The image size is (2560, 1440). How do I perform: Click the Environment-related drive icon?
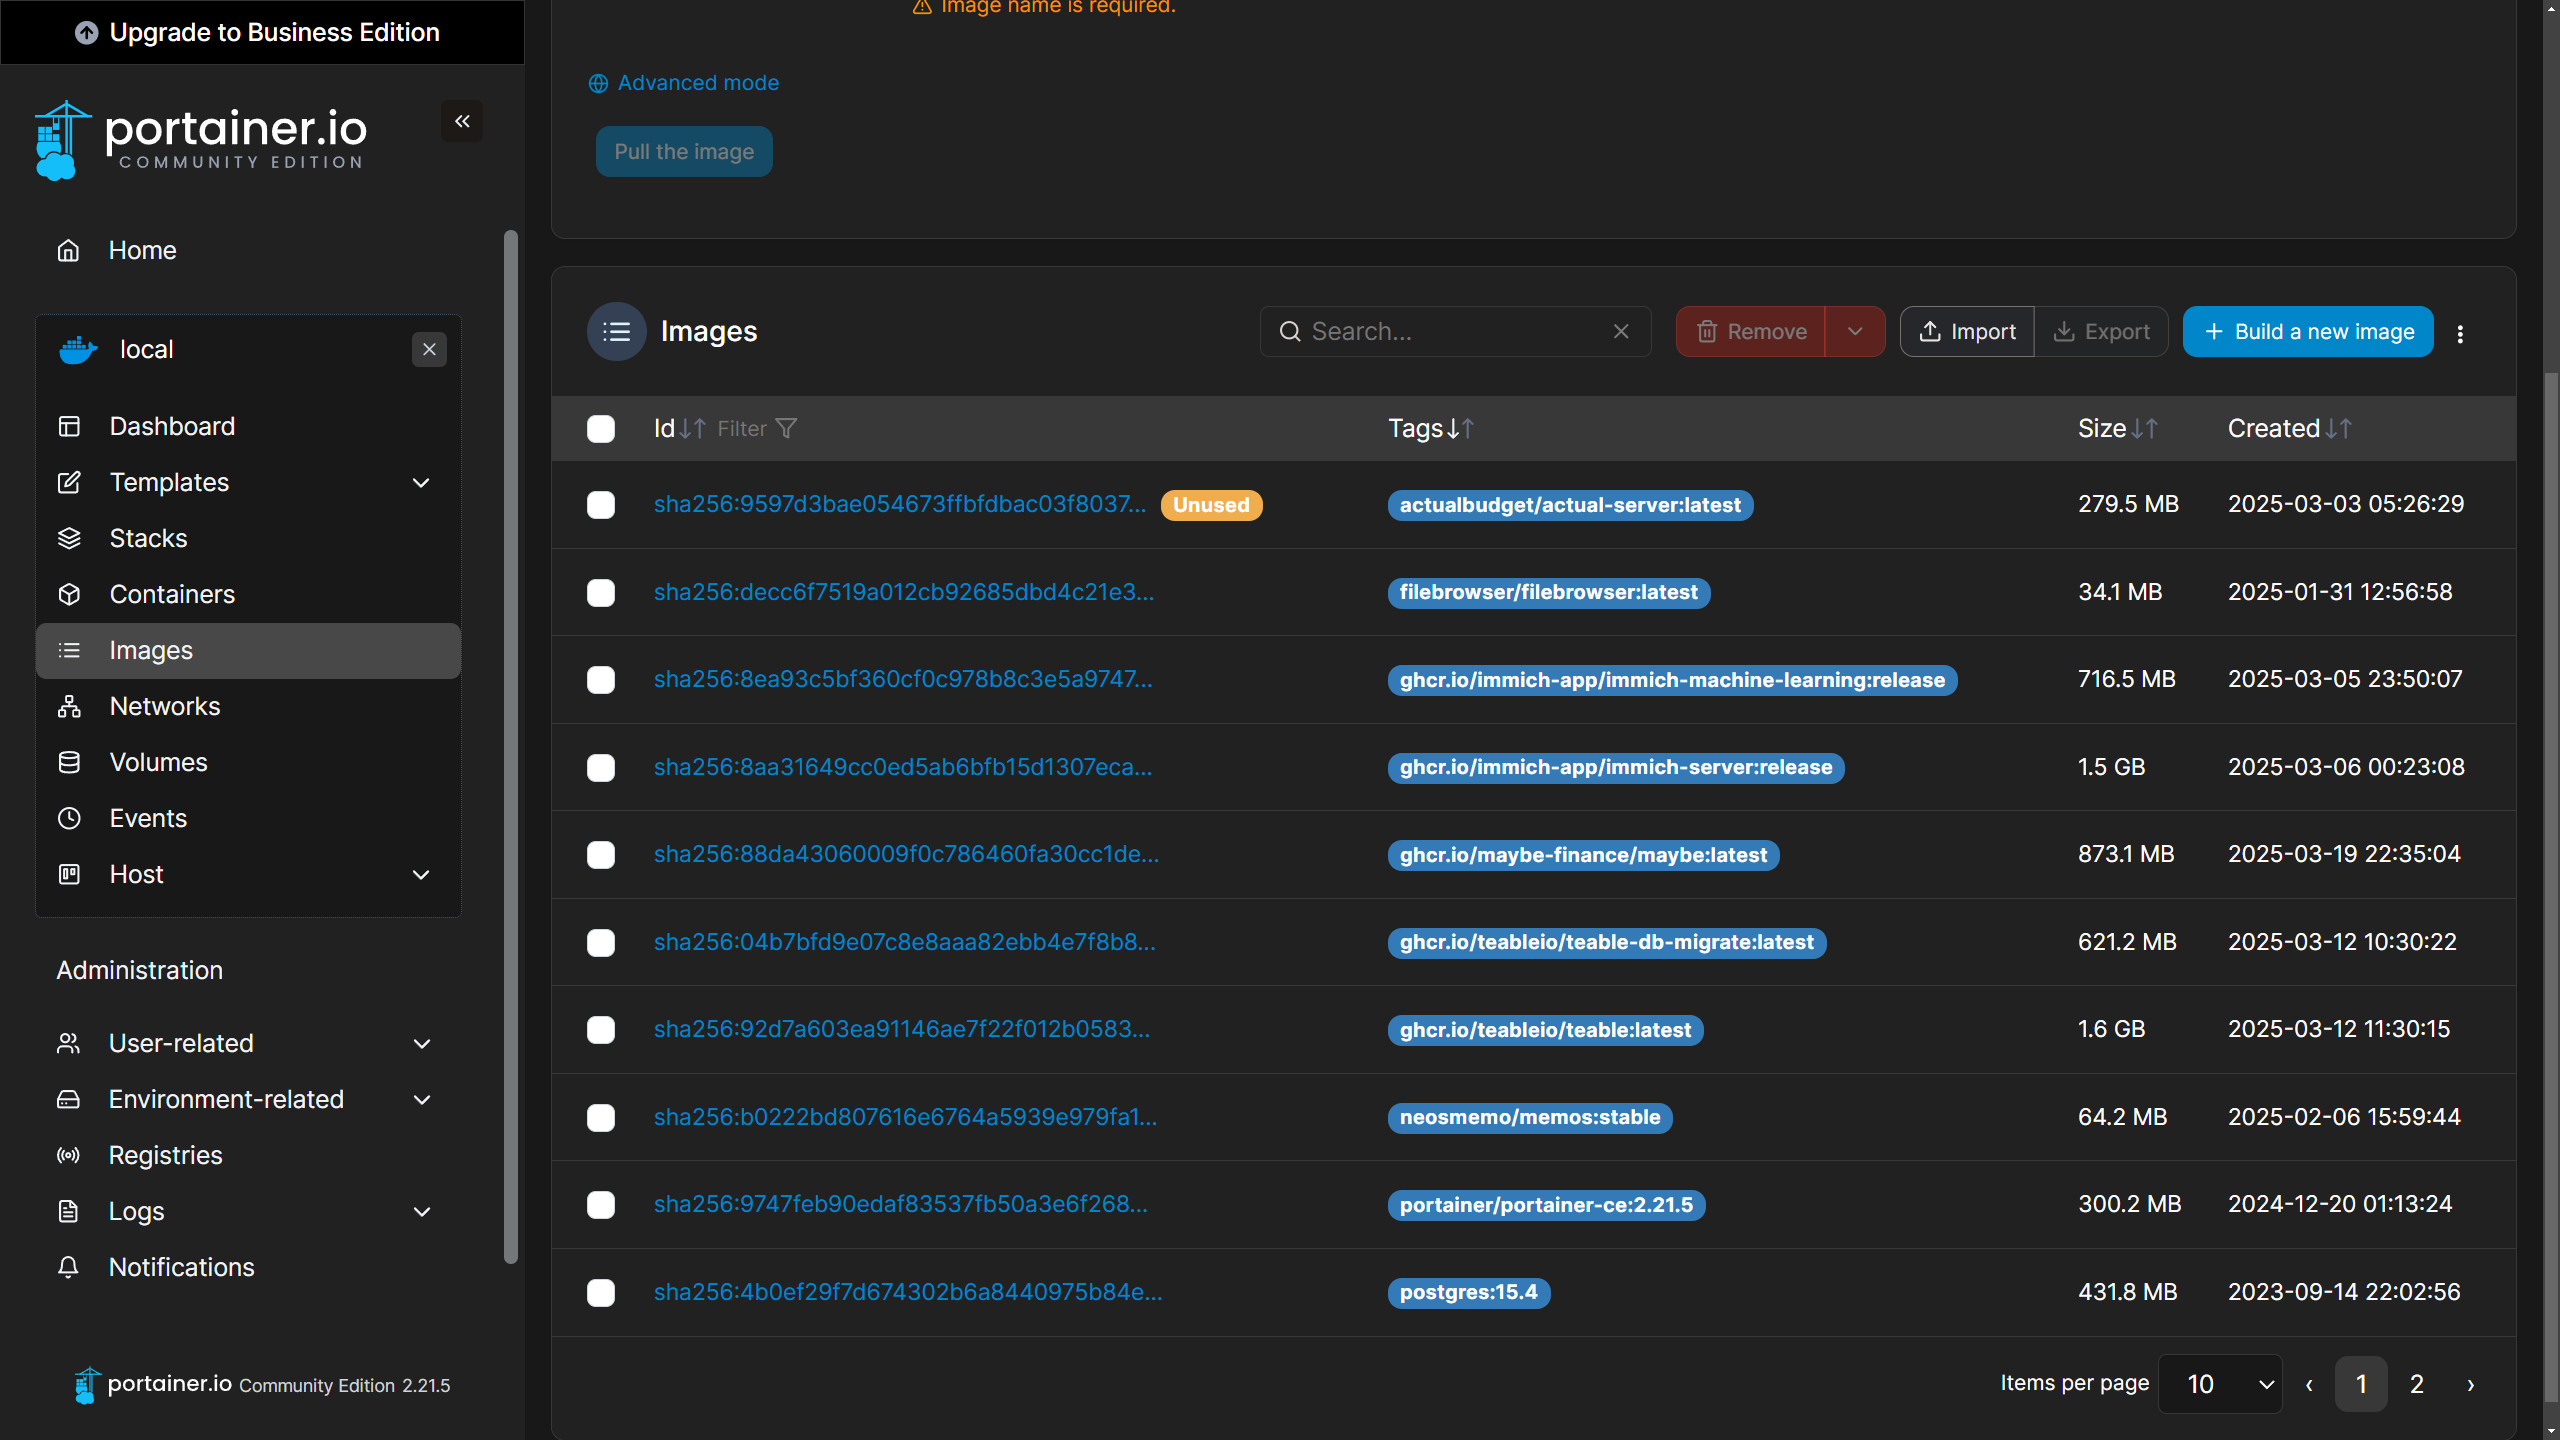pos(68,1099)
